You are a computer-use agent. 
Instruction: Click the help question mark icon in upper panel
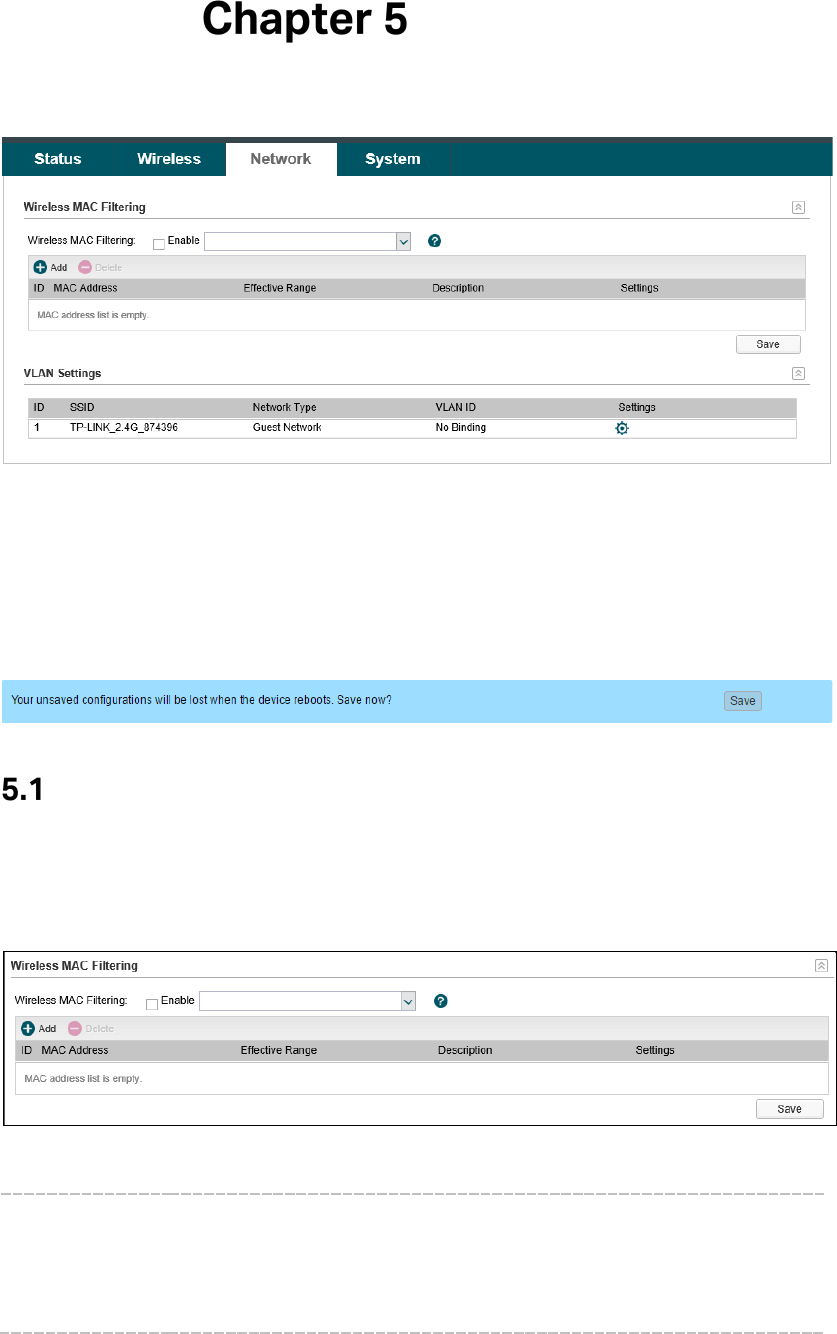pyautogui.click(x=434, y=241)
